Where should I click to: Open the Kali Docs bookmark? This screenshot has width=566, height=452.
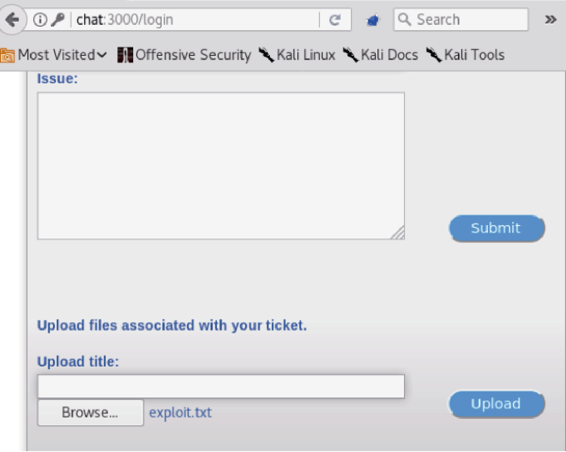click(381, 55)
